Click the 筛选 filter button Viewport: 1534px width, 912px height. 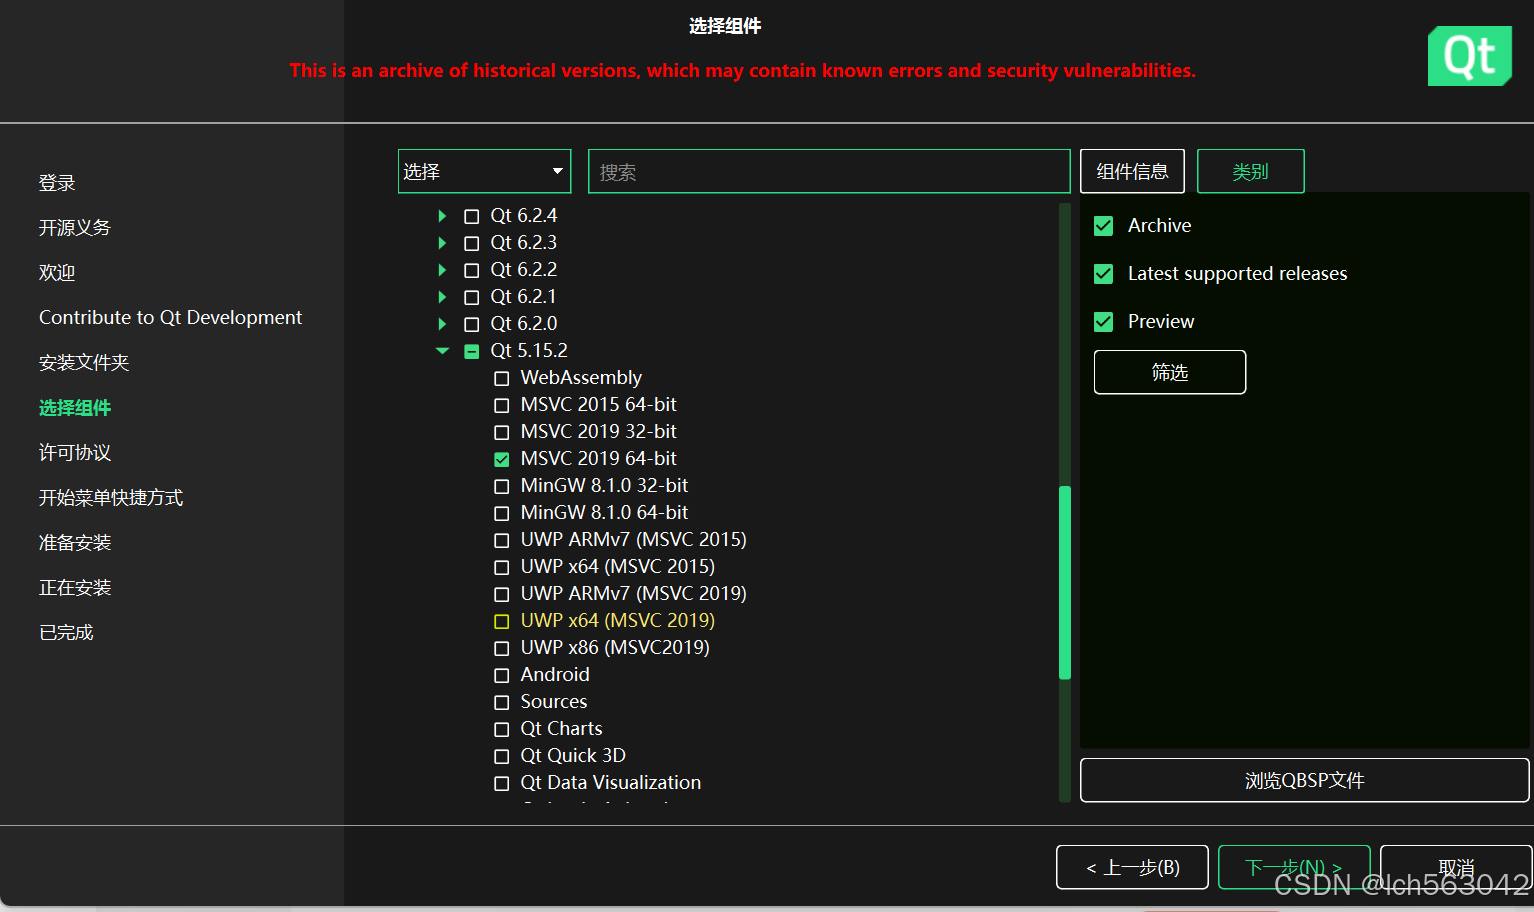[1170, 372]
